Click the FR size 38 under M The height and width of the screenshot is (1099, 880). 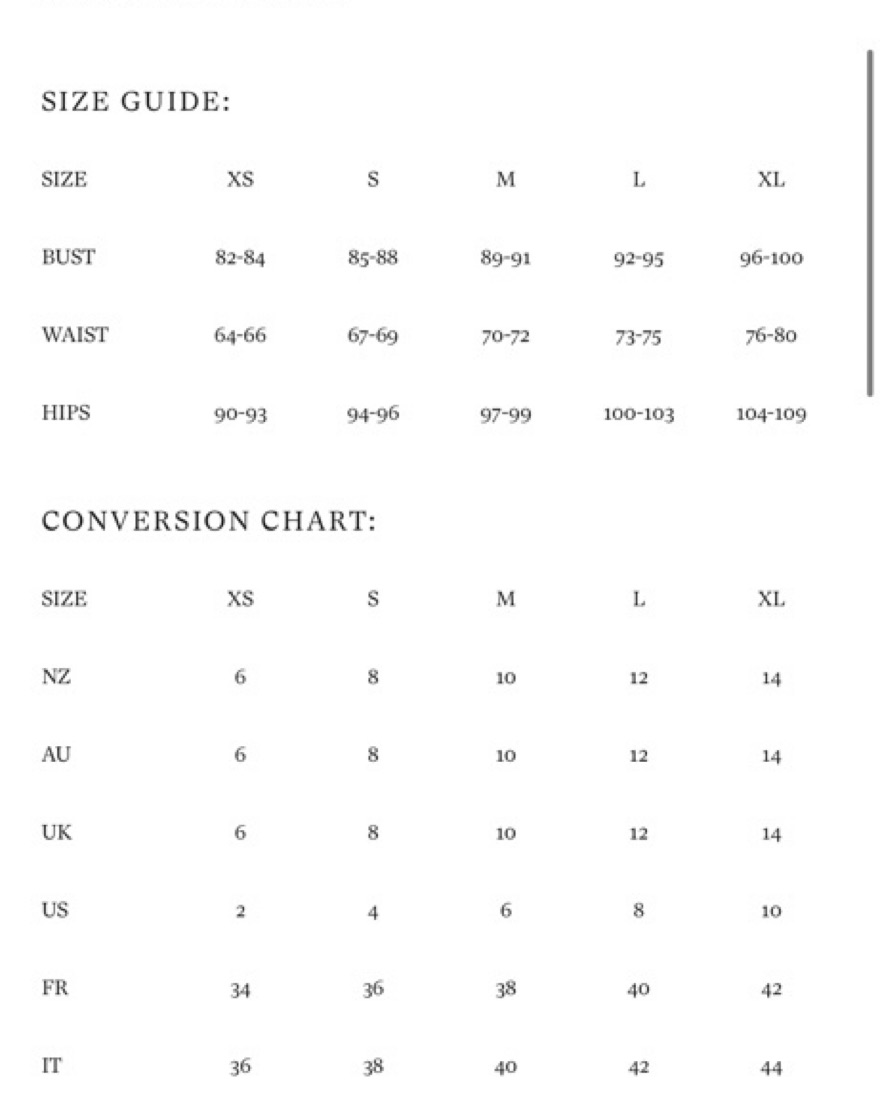click(x=505, y=989)
